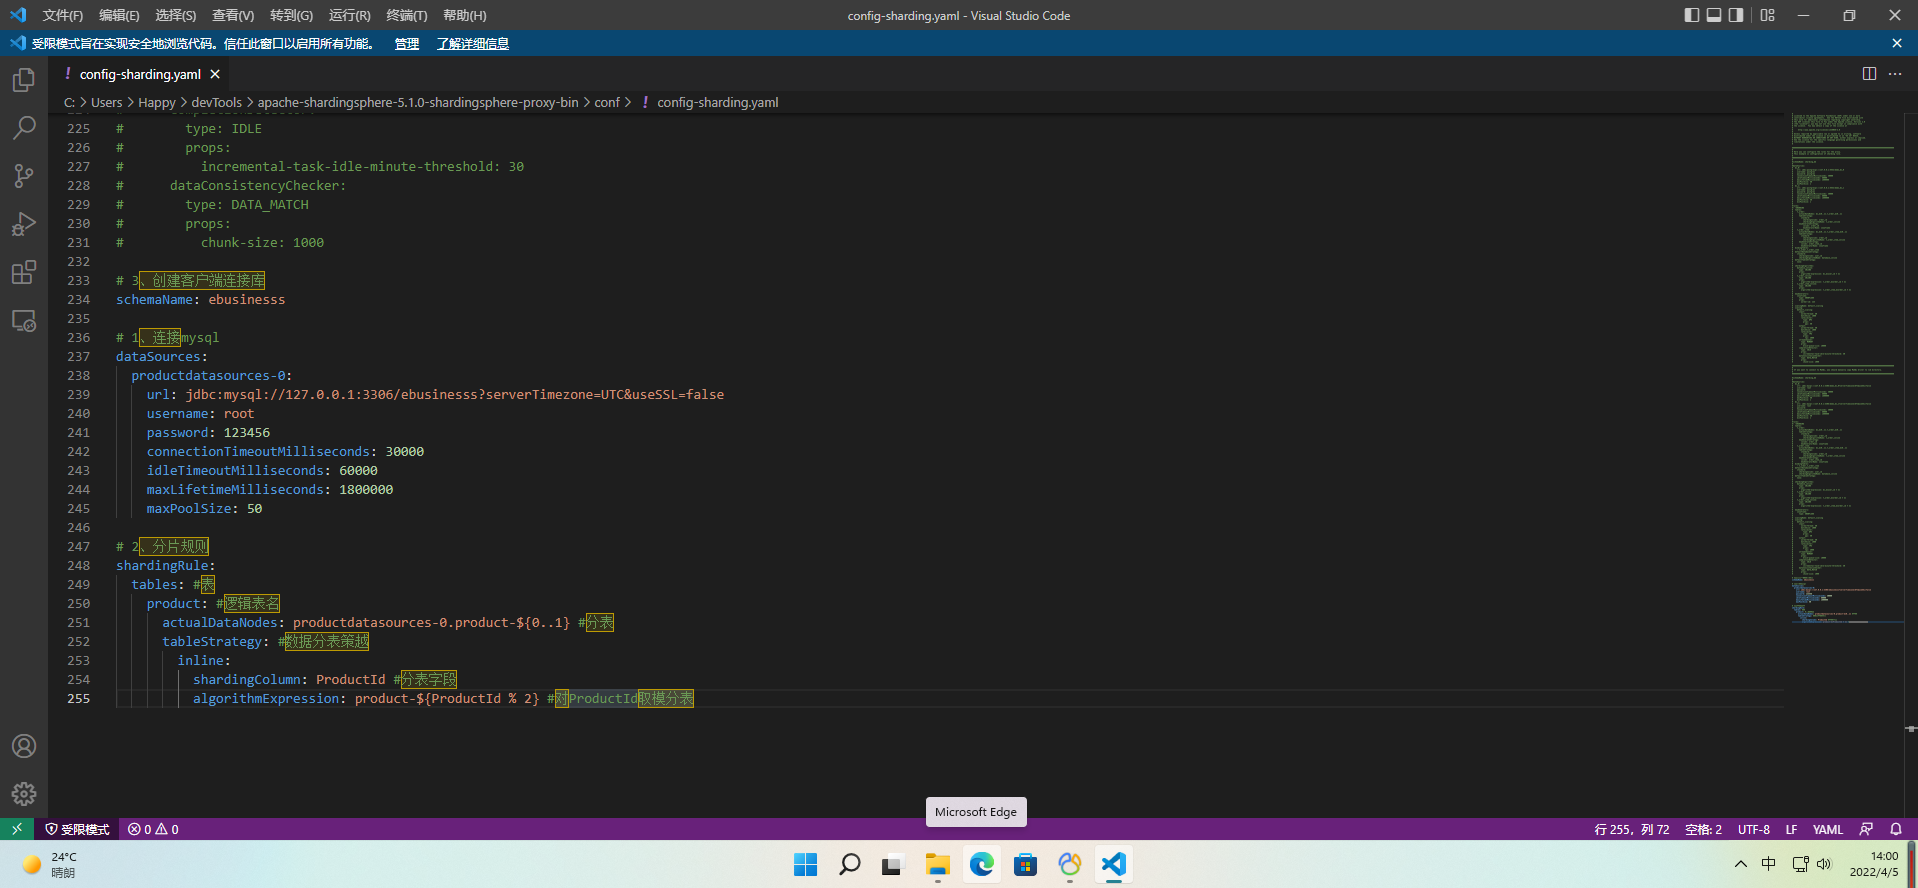Open the 文件(F) menu
The width and height of the screenshot is (1918, 888).
62,15
